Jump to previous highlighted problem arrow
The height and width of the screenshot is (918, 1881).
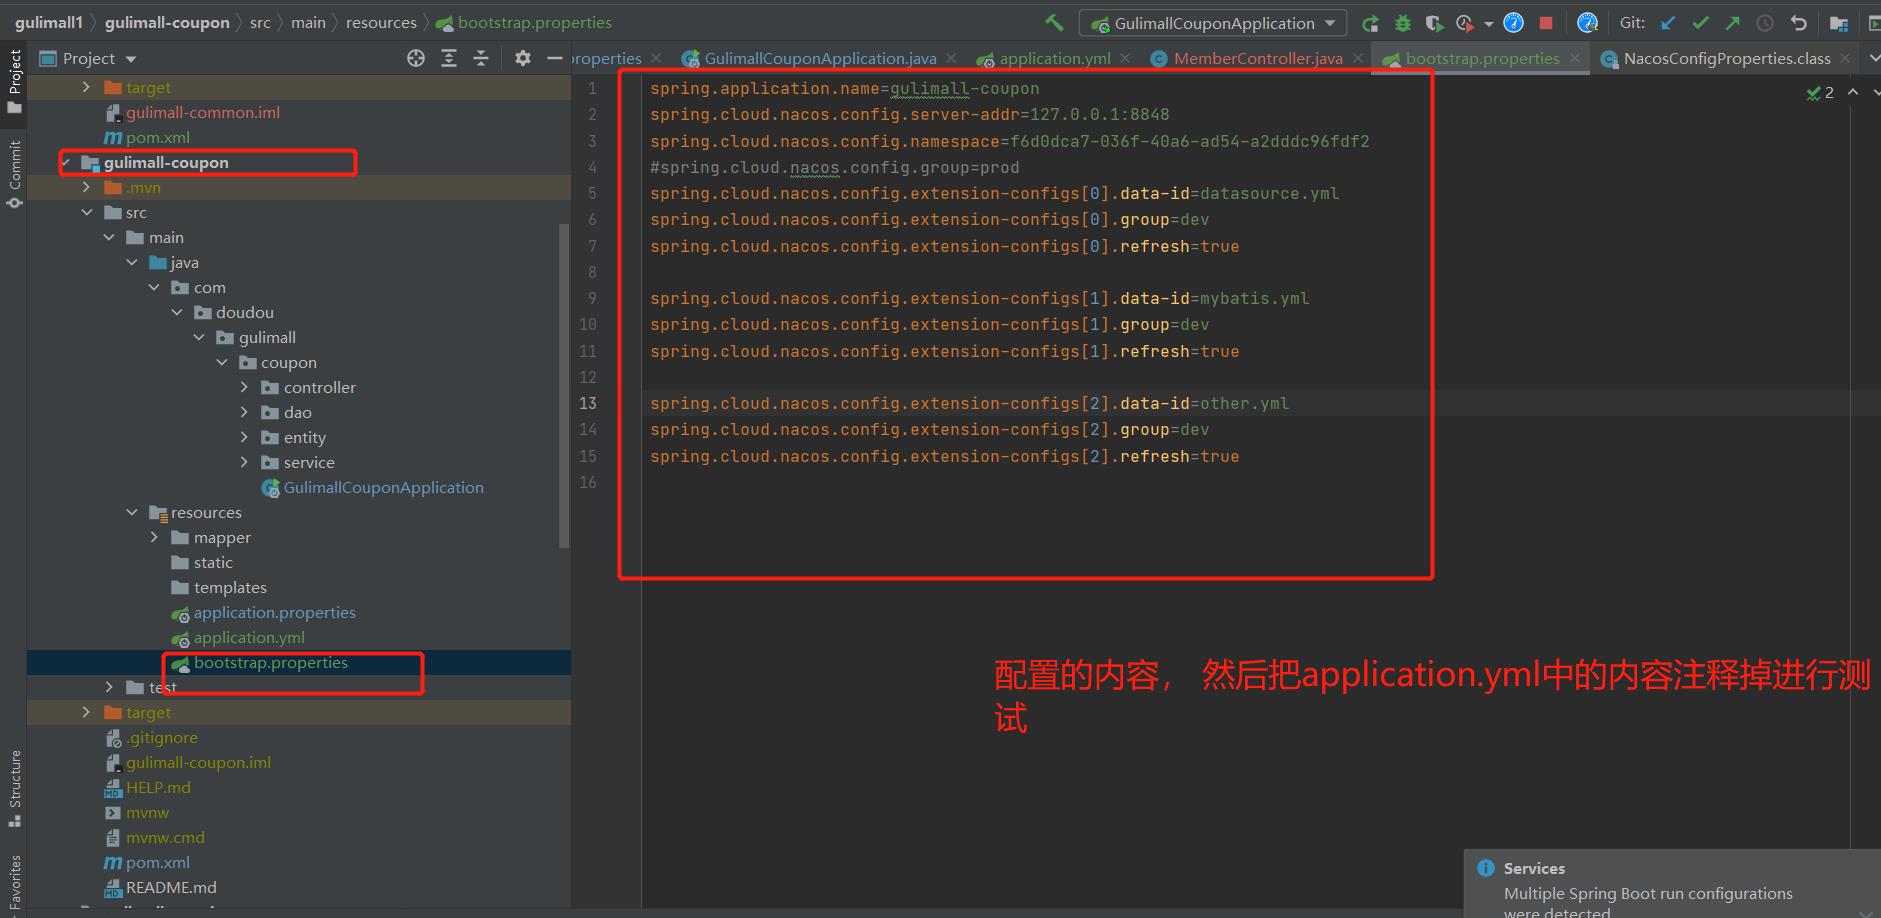[1853, 92]
